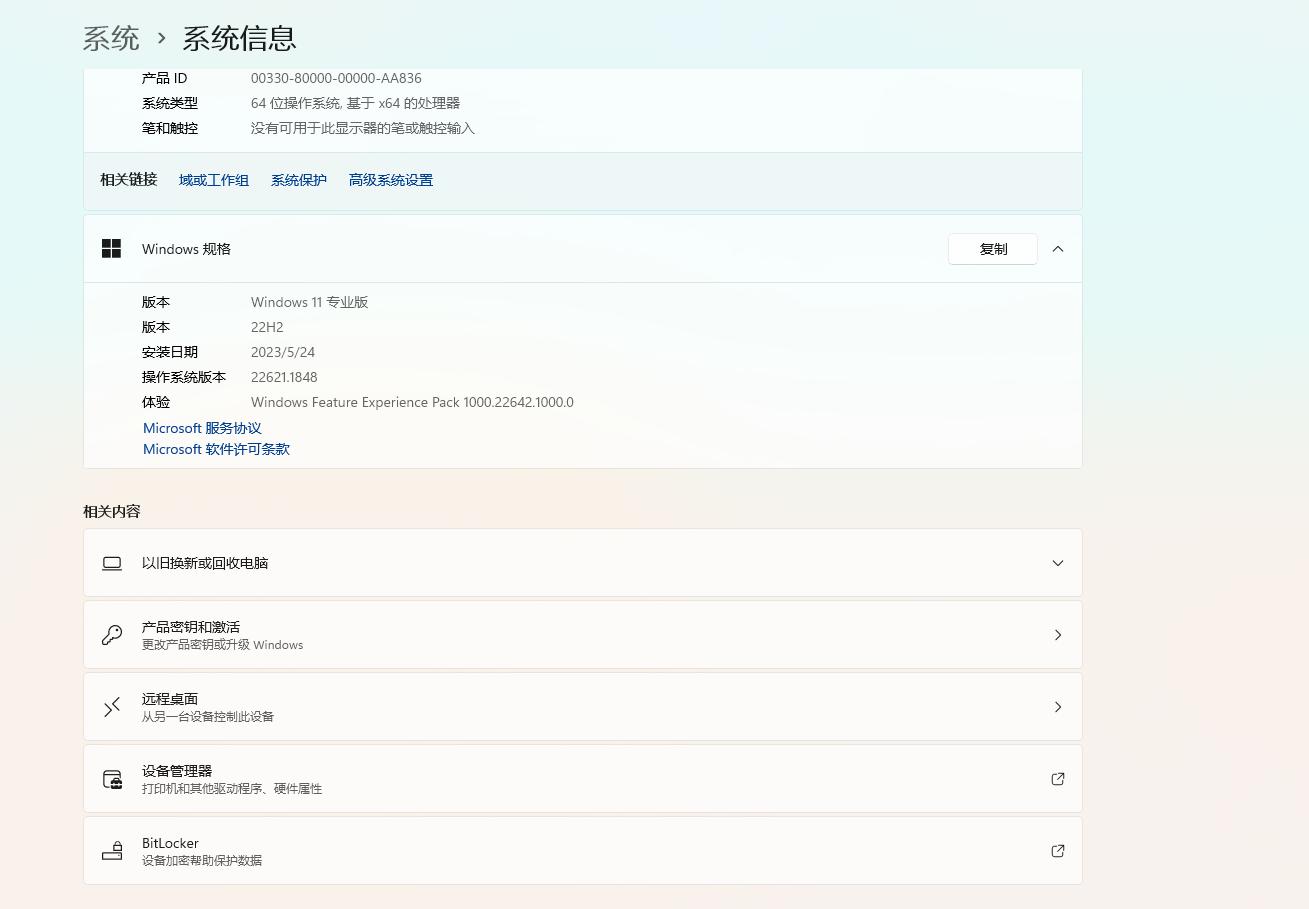This screenshot has height=909, width=1309.
Task: Click the external link icon on 设备管理器 row
Action: (x=1057, y=779)
